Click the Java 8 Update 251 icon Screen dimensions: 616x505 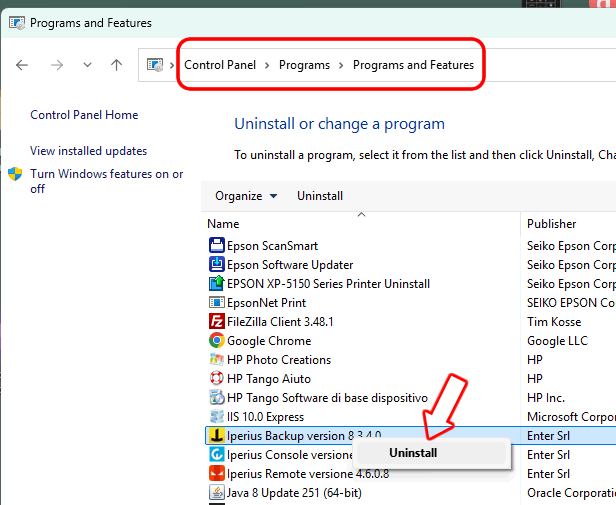[x=216, y=492]
